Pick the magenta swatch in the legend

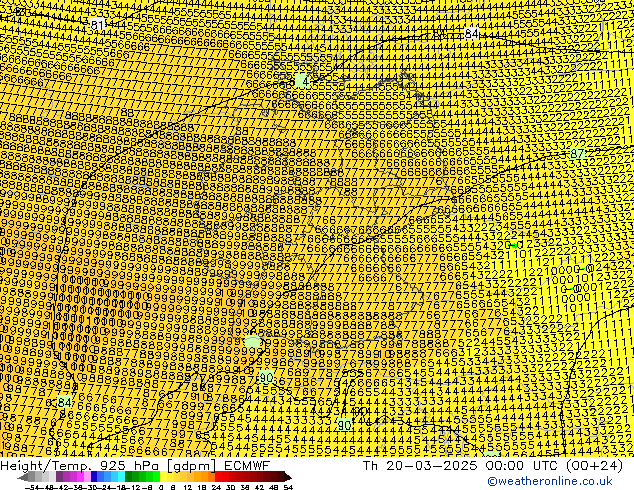point(80,477)
